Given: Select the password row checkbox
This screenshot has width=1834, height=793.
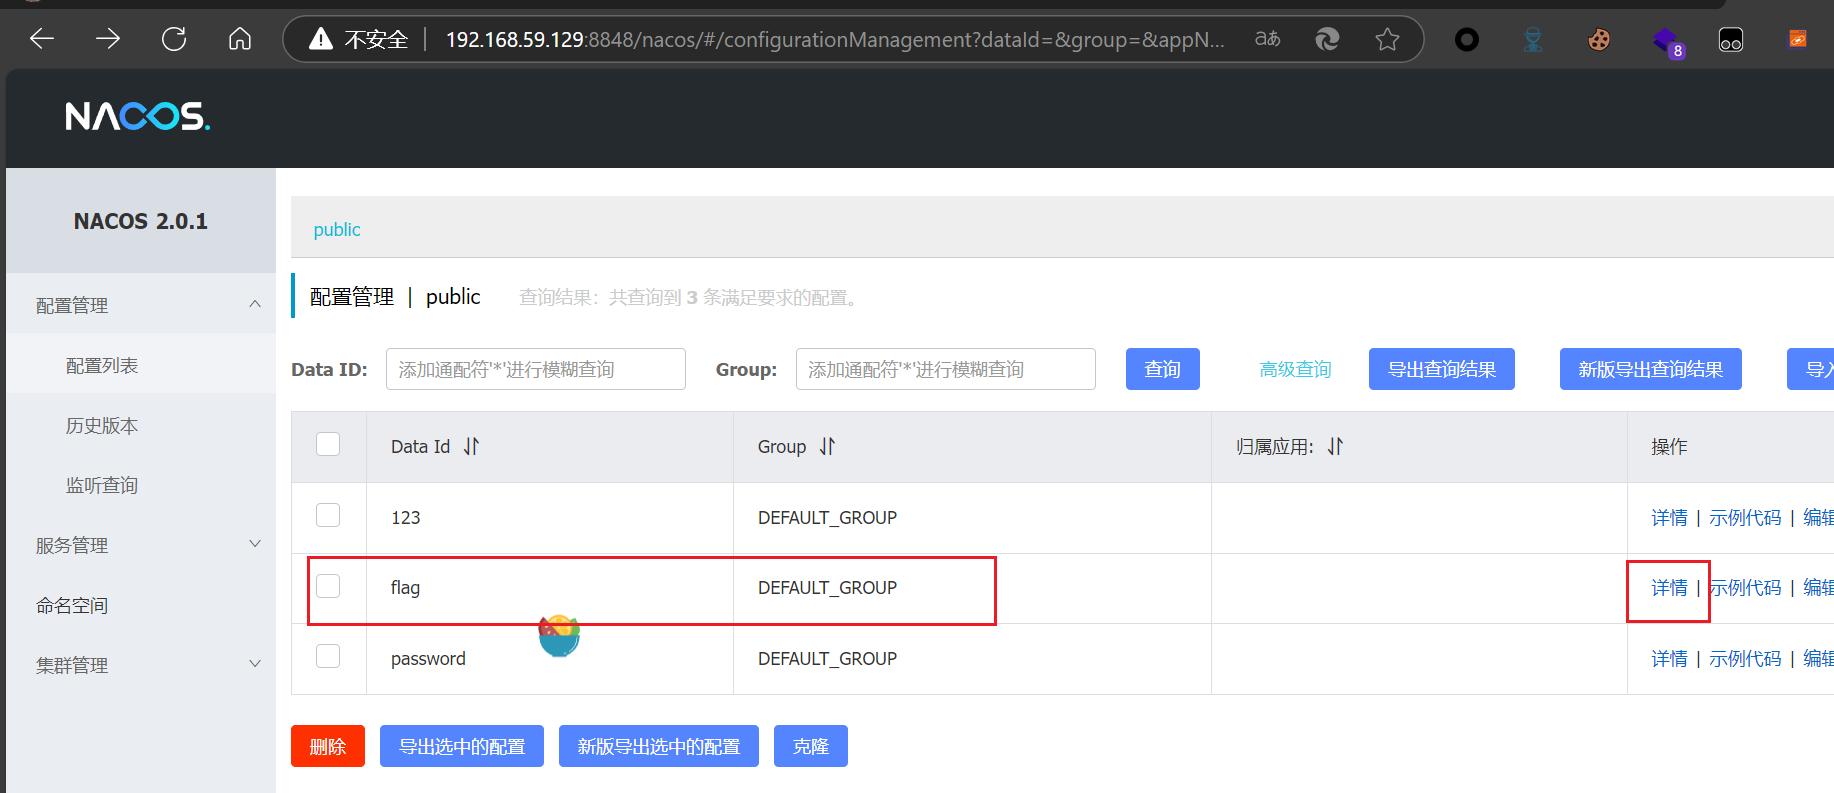Looking at the screenshot, I should tap(328, 656).
